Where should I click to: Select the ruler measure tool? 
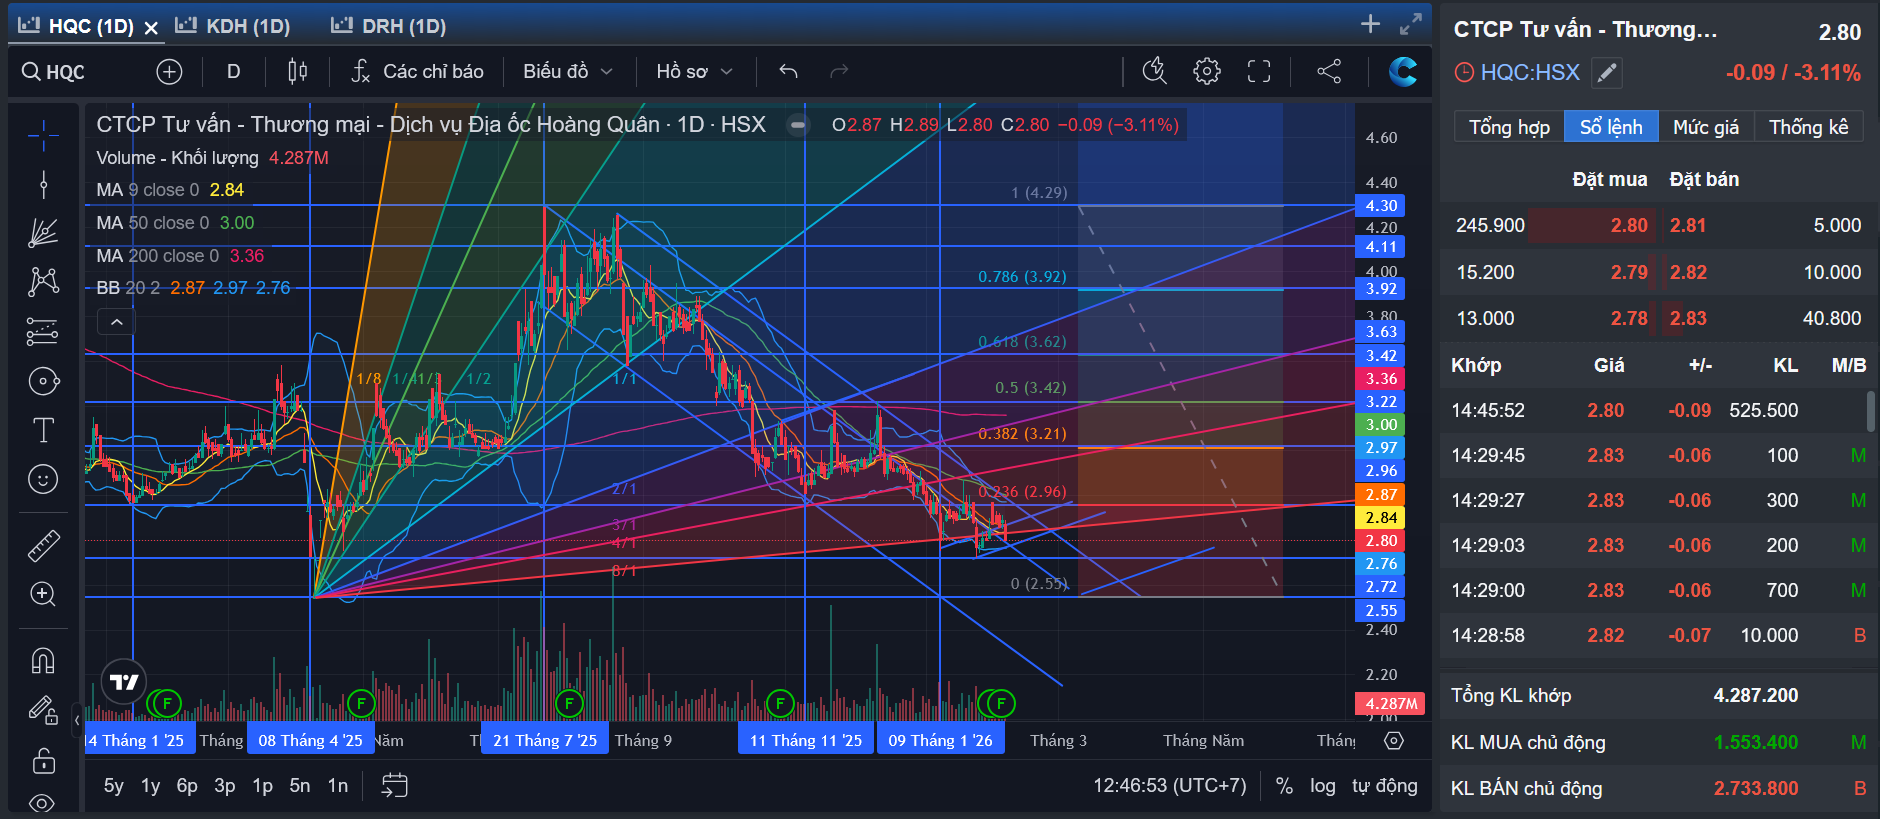pos(43,545)
